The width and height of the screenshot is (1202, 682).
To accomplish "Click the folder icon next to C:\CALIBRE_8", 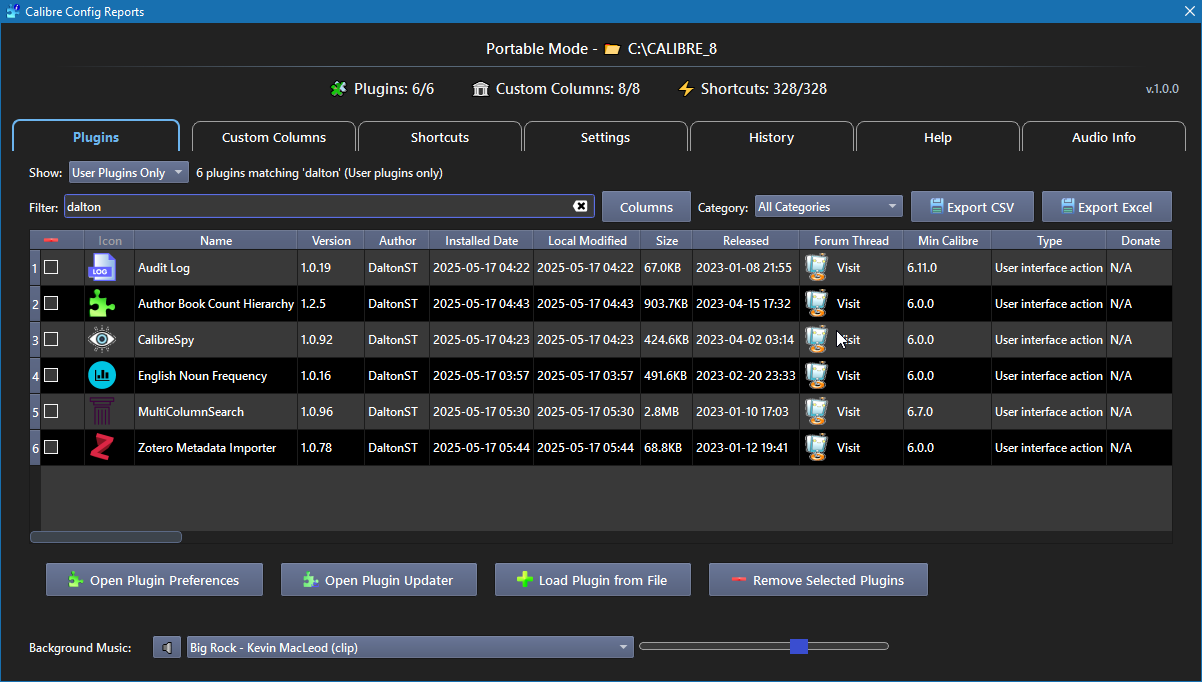I will point(612,49).
